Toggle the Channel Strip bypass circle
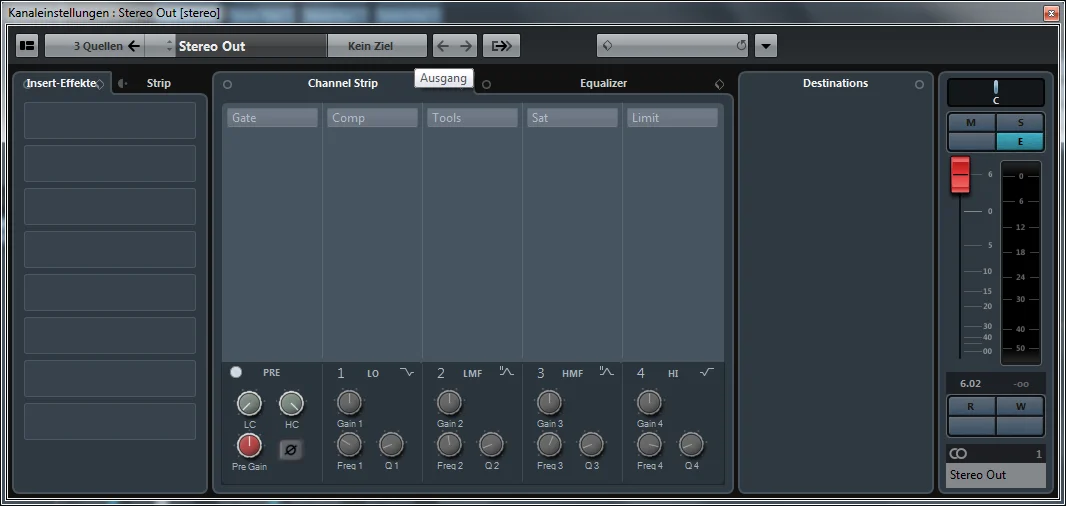The image size is (1066, 506). (227, 84)
